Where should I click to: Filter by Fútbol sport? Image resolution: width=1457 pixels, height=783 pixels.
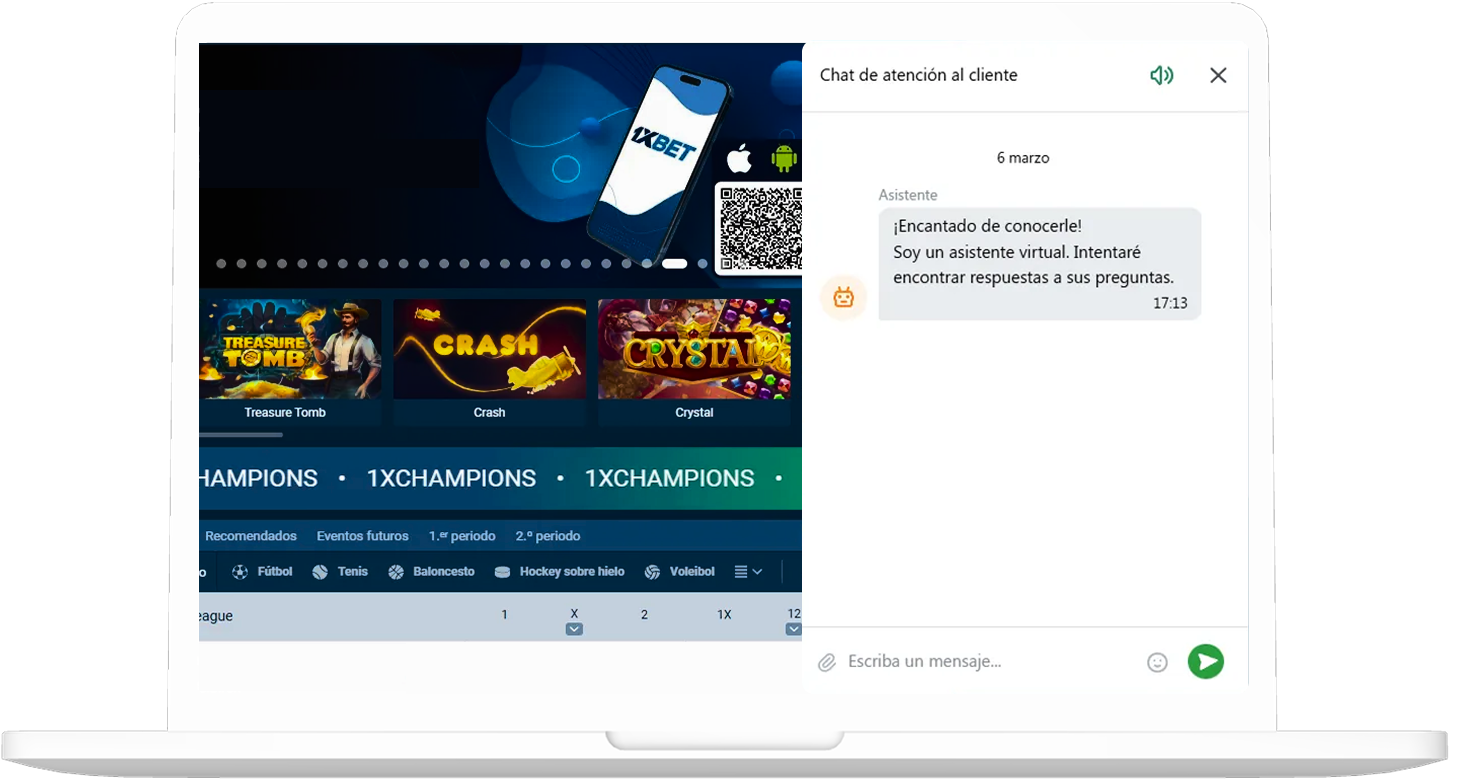(262, 572)
